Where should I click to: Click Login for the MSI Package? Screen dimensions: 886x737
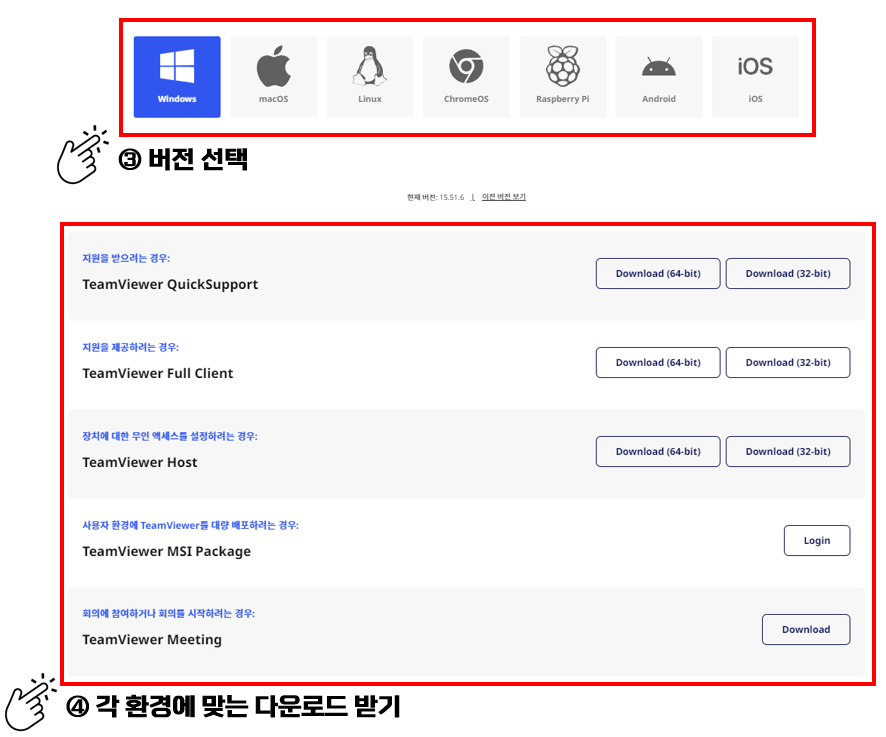(x=816, y=540)
